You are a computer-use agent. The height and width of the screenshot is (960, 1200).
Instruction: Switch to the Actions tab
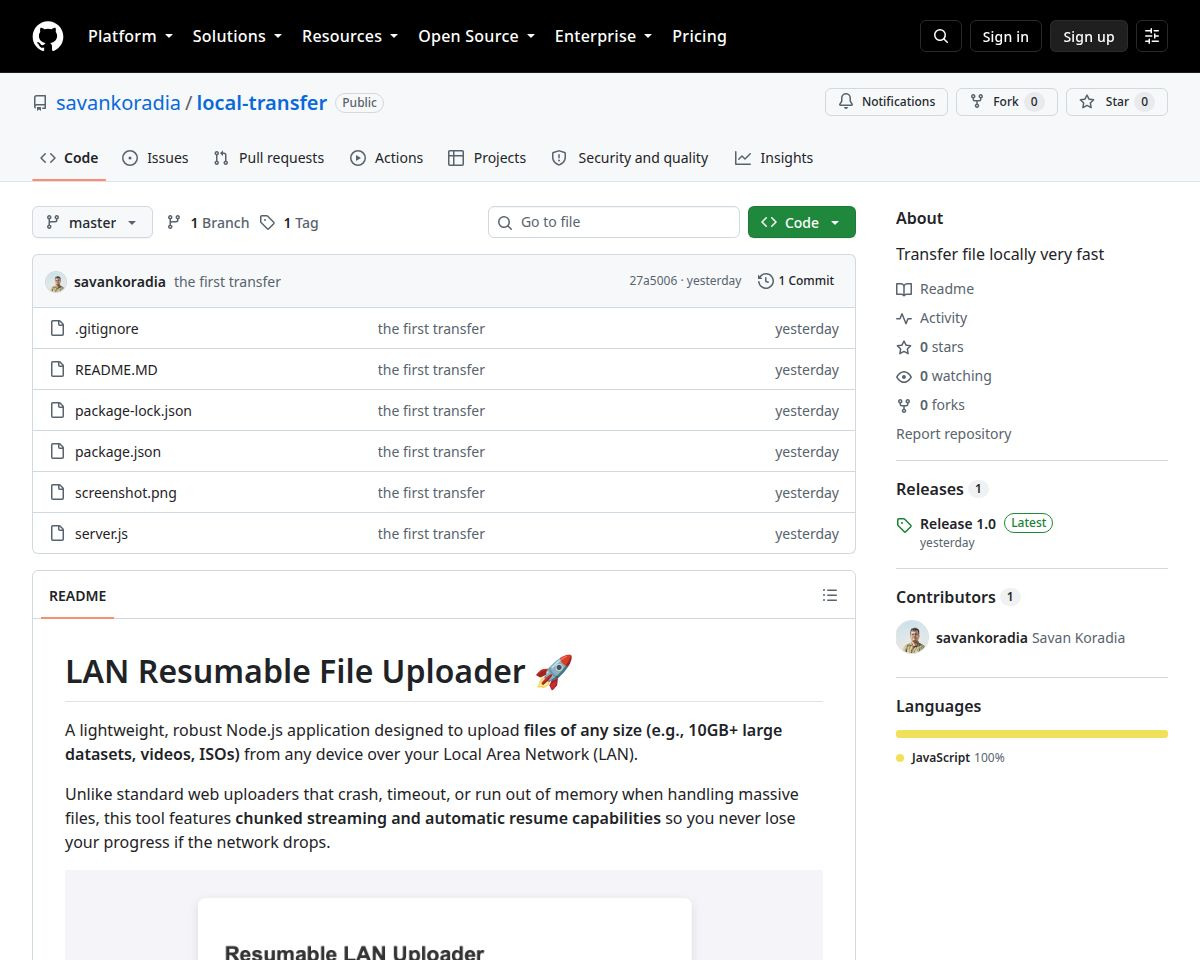point(387,158)
